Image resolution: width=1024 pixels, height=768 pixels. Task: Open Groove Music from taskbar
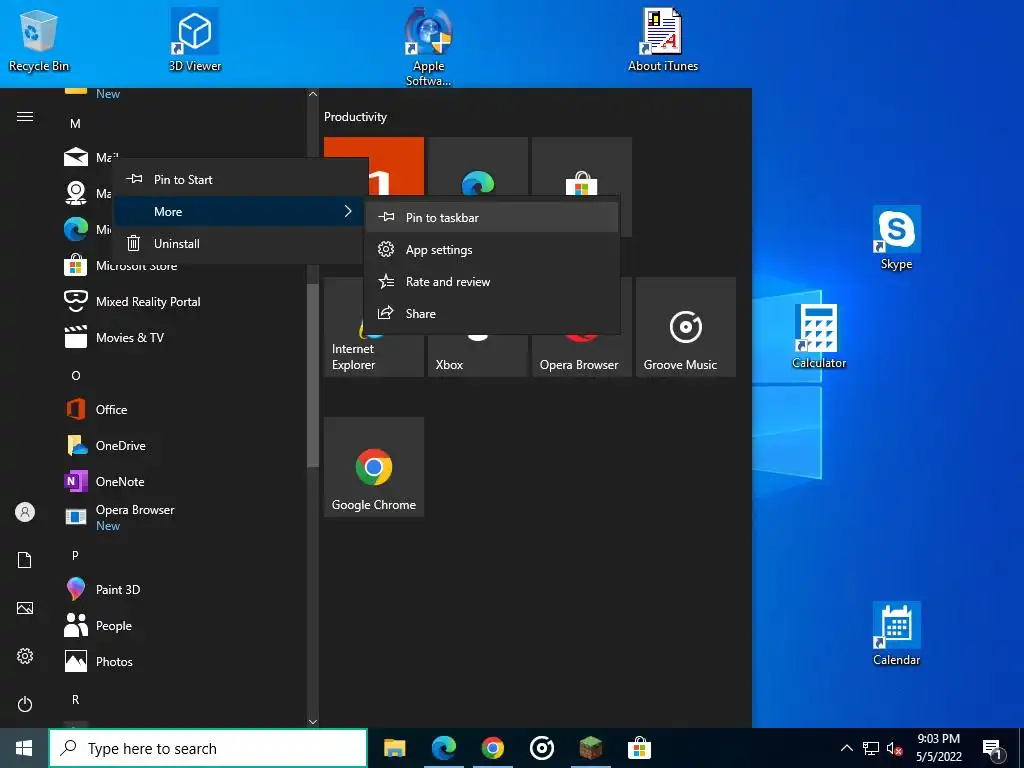(541, 748)
